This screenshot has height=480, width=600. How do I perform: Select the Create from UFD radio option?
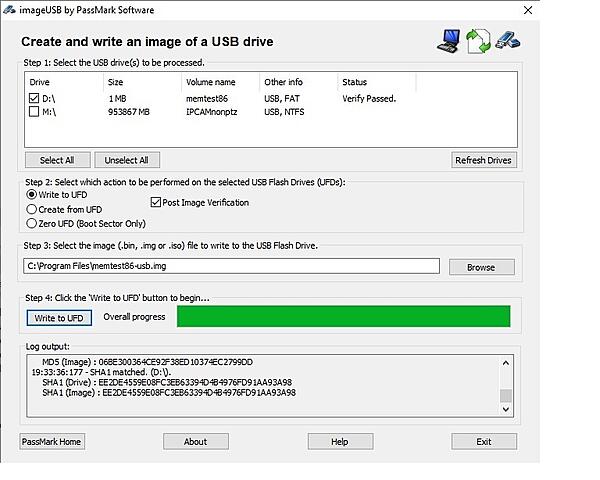pos(31,209)
